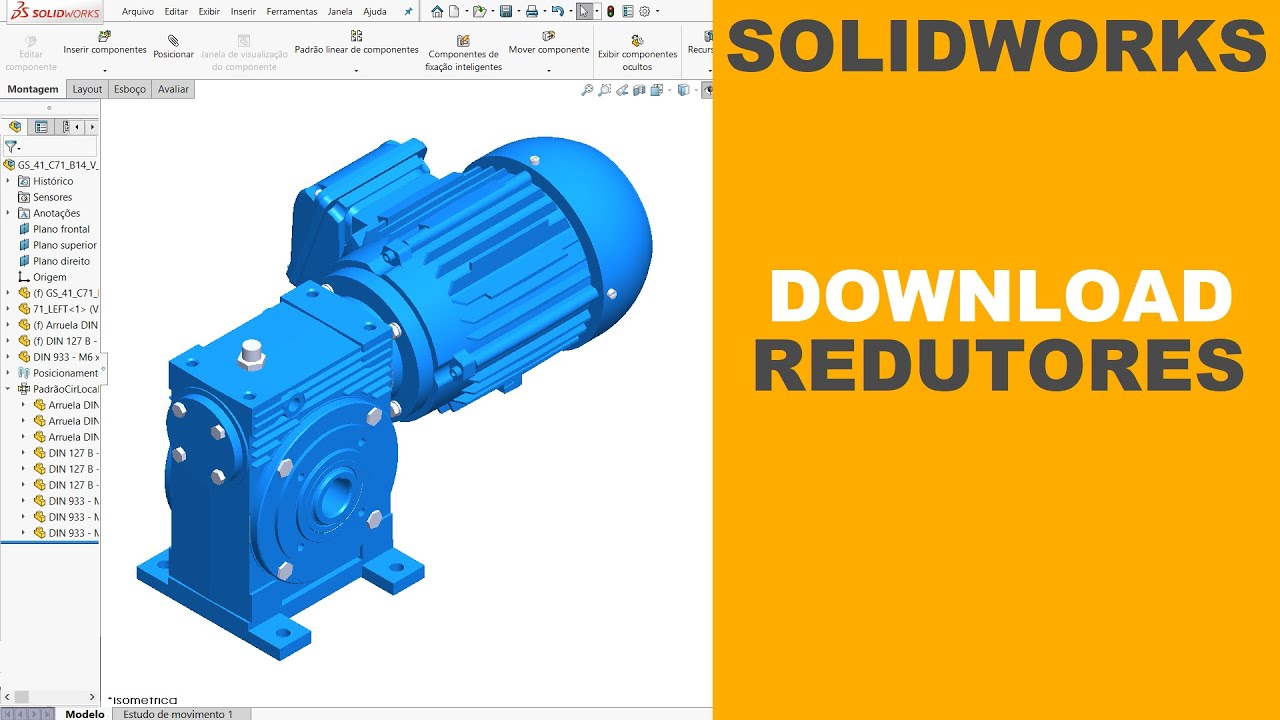Open dropdown under Padrão linear de componentes

[x=356, y=71]
